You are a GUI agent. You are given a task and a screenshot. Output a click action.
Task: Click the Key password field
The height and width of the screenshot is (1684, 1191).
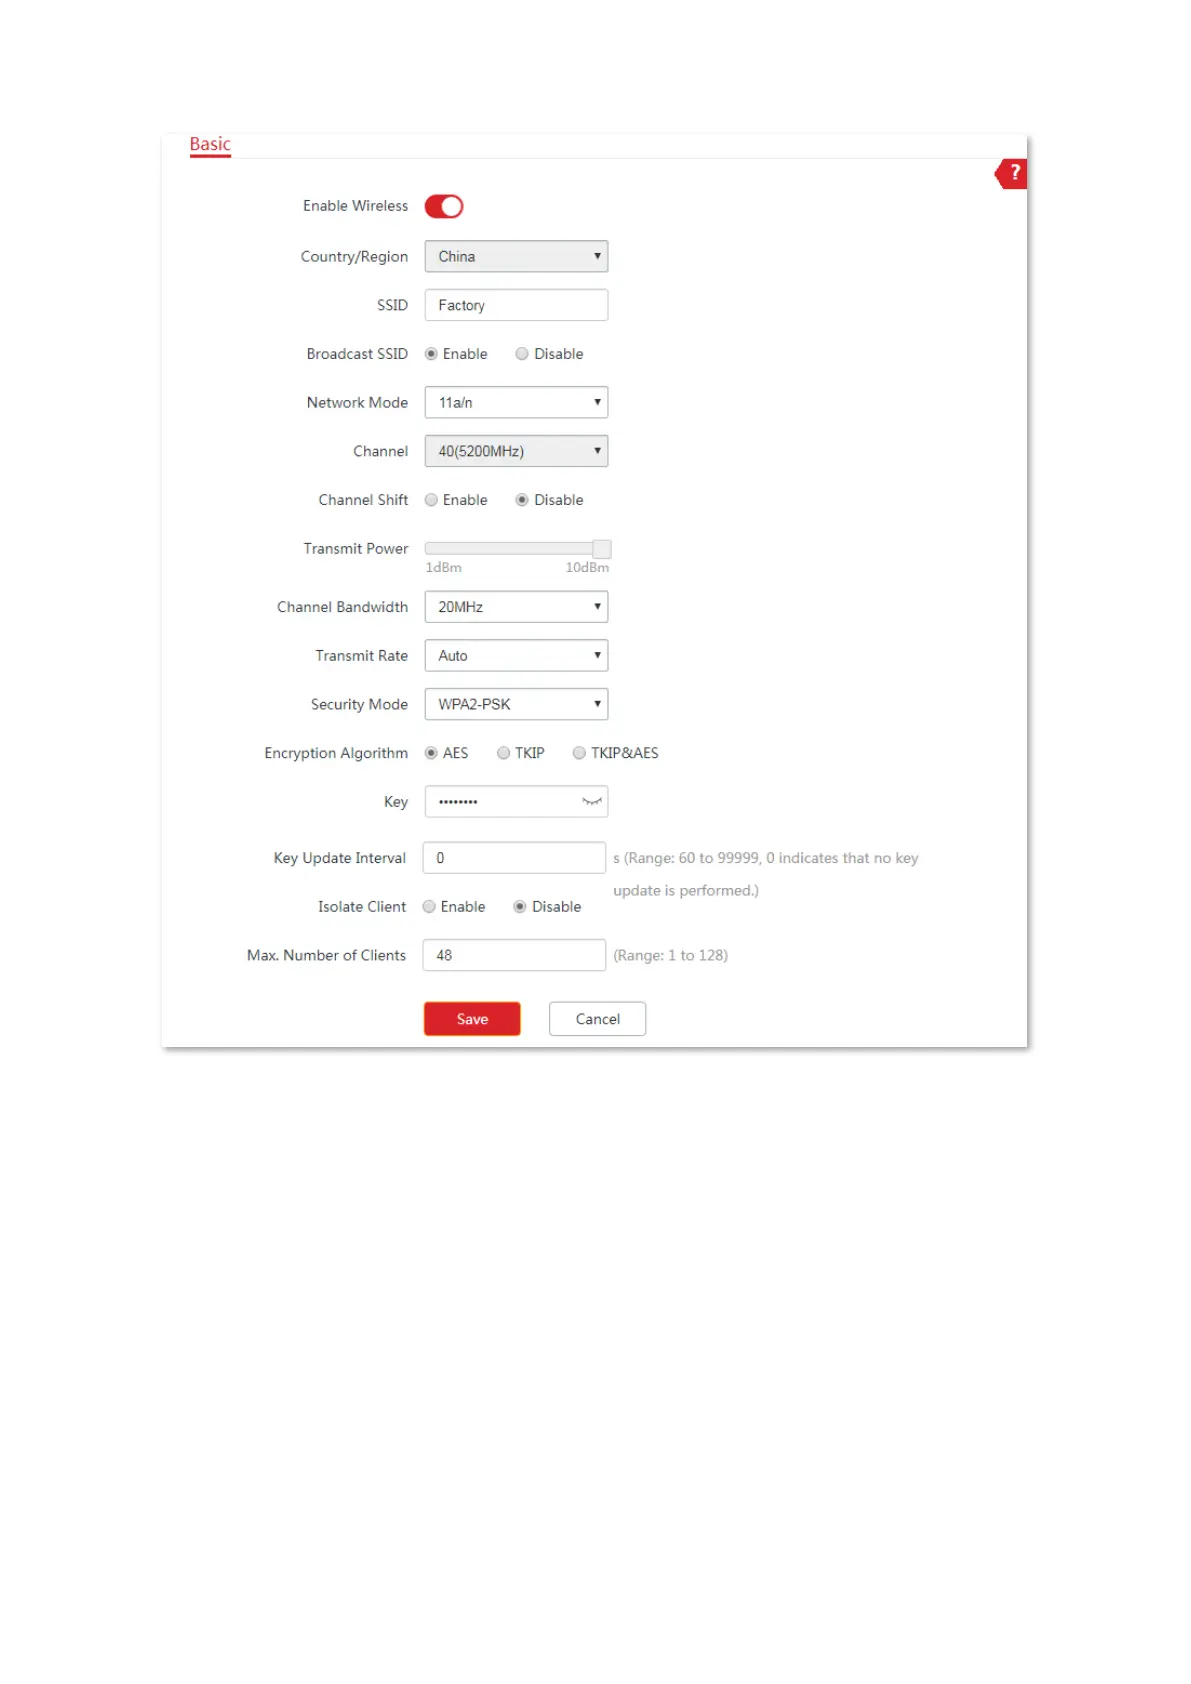516,802
